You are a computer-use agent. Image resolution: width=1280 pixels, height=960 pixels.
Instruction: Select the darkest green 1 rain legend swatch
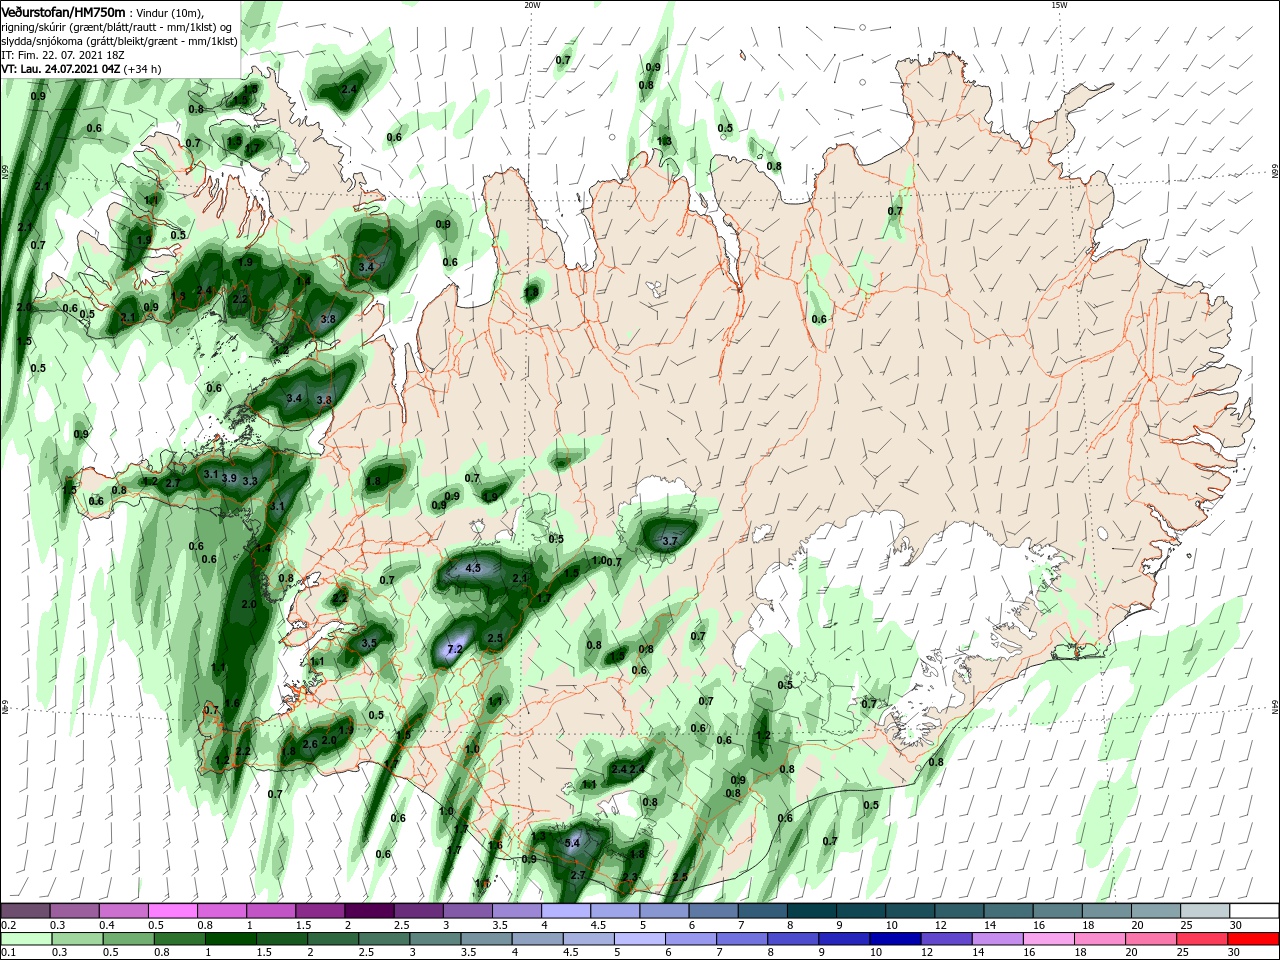tap(231, 939)
